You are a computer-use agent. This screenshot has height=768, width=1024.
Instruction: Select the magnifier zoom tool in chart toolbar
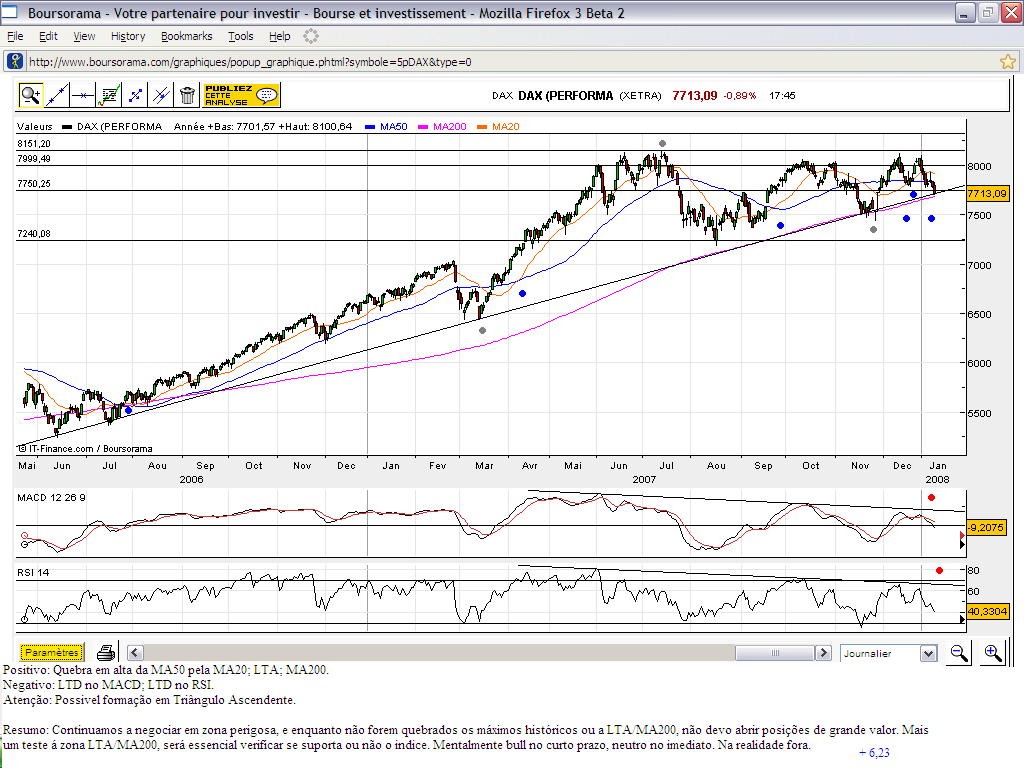click(31, 95)
